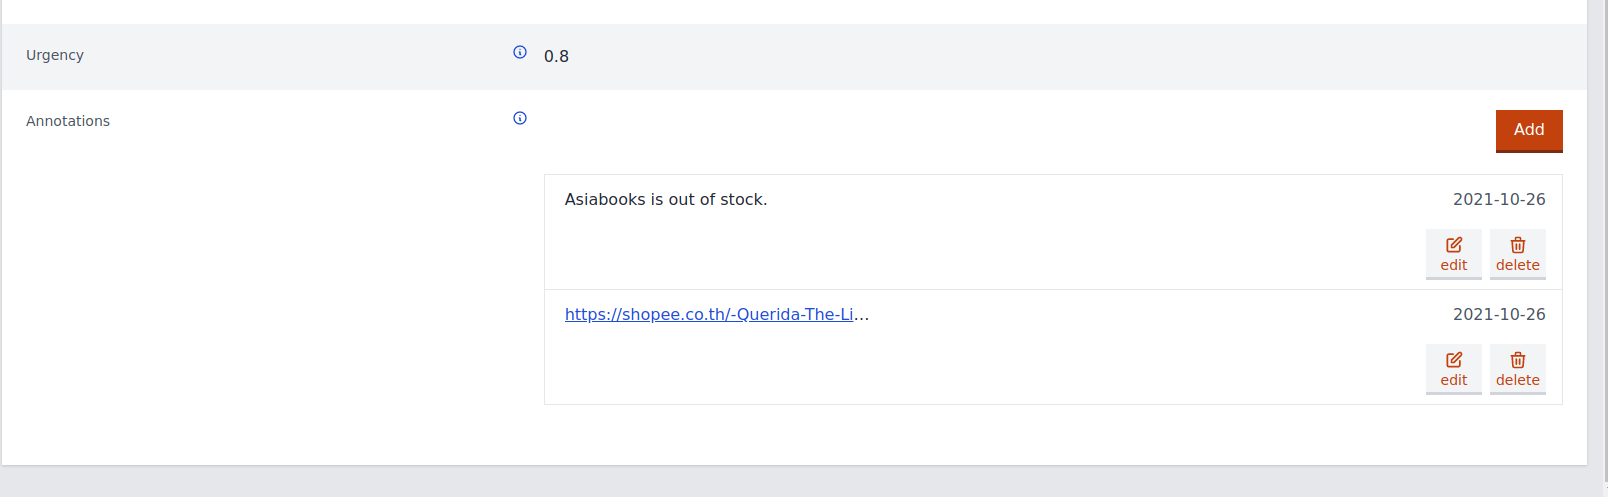
Task: Click the Urgency field label
Action: pyautogui.click(x=55, y=55)
